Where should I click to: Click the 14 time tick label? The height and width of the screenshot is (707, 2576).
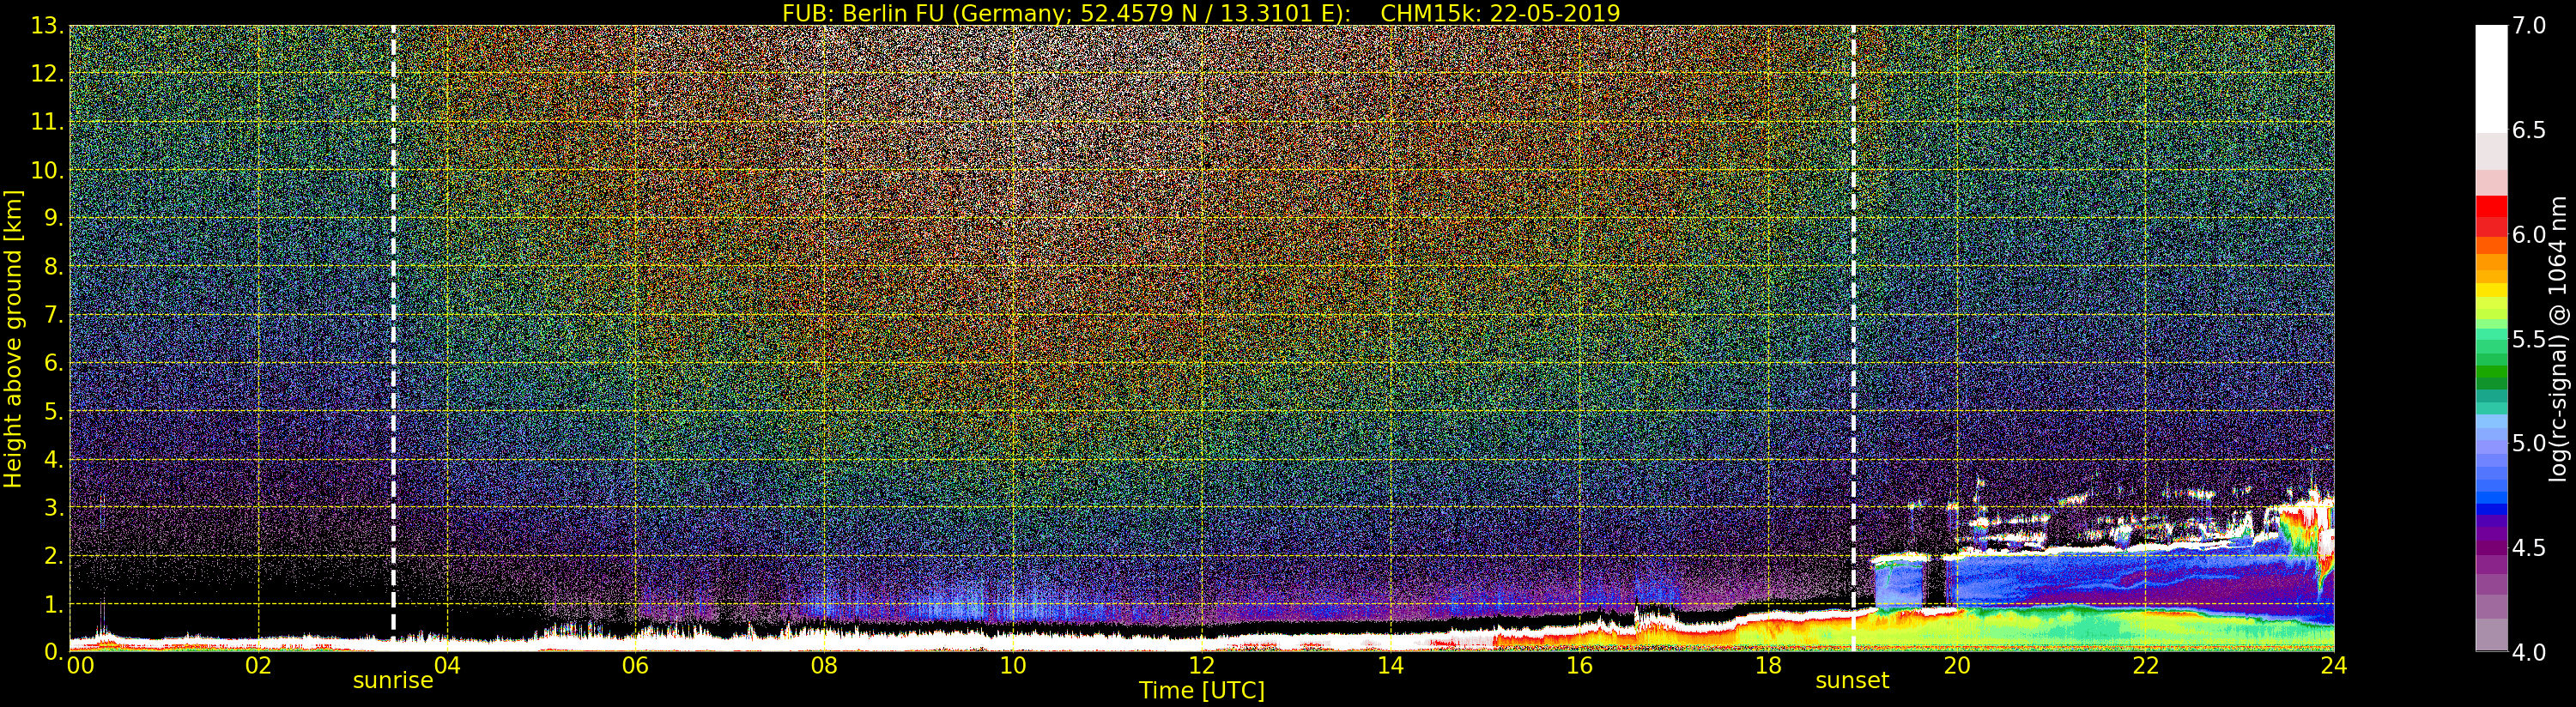click(x=1390, y=666)
